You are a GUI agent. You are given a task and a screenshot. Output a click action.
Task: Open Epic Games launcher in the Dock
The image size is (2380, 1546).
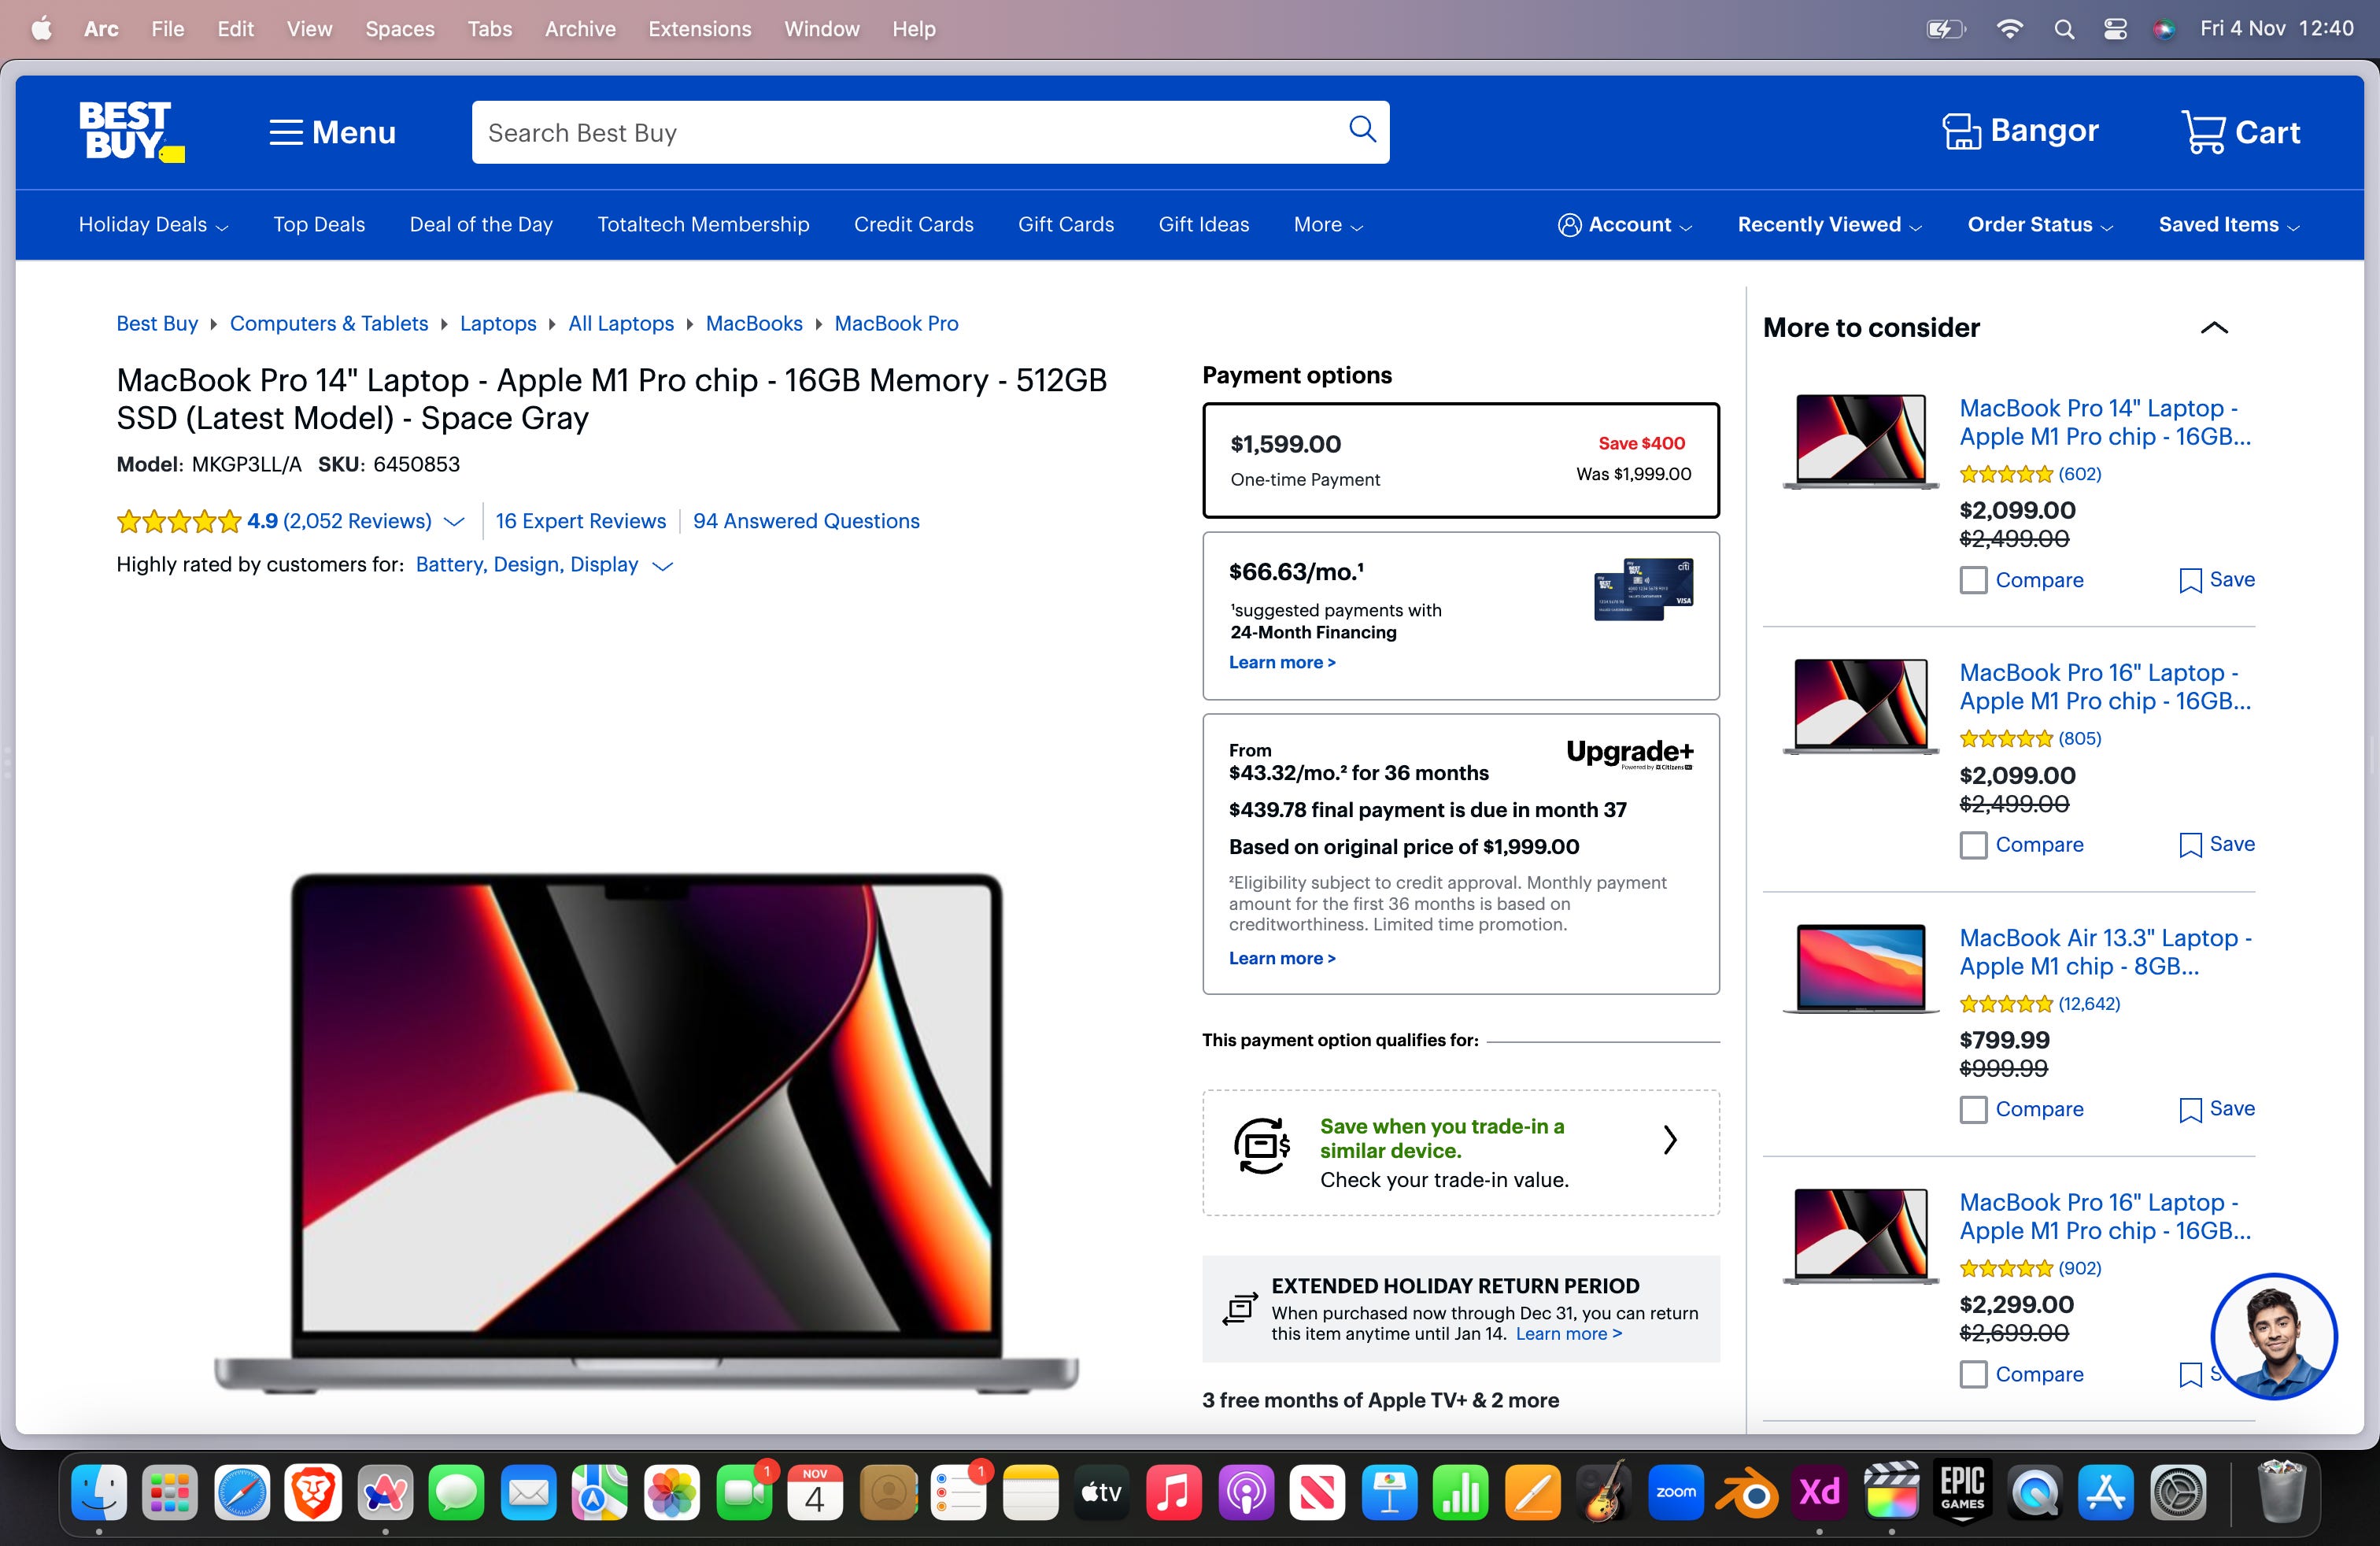[1962, 1493]
